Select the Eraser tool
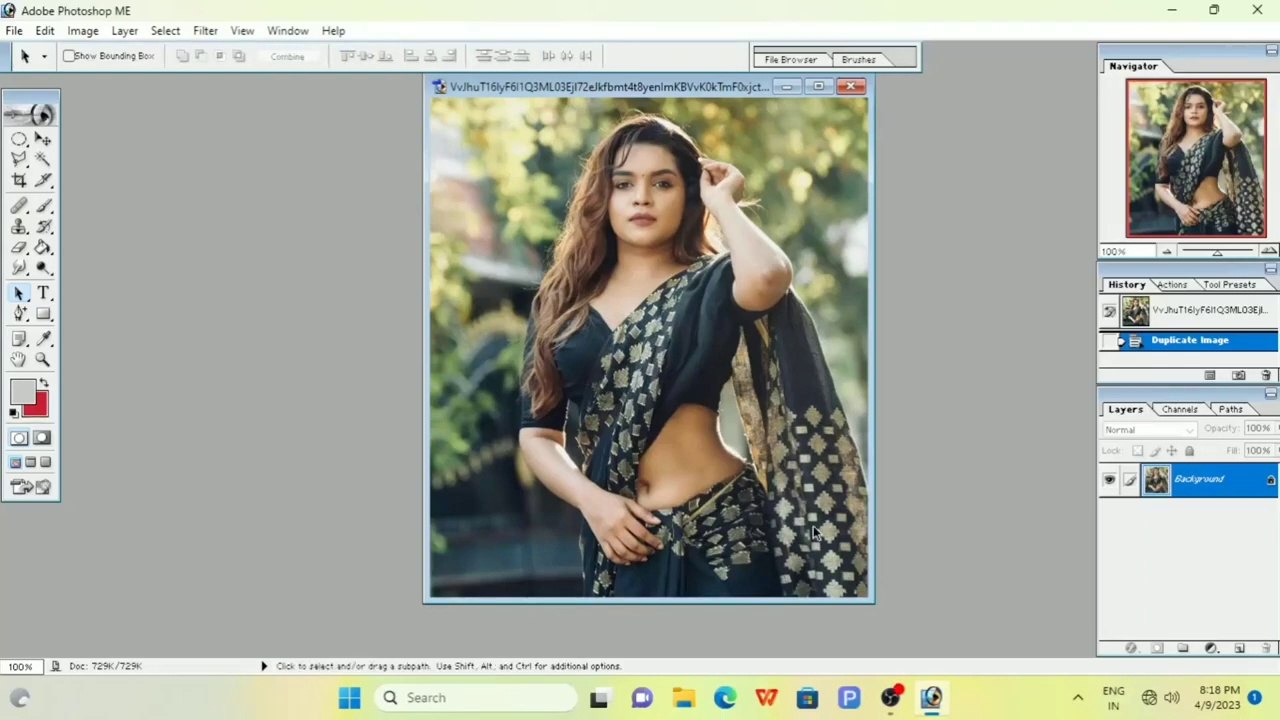Image resolution: width=1280 pixels, height=720 pixels. click(x=19, y=247)
